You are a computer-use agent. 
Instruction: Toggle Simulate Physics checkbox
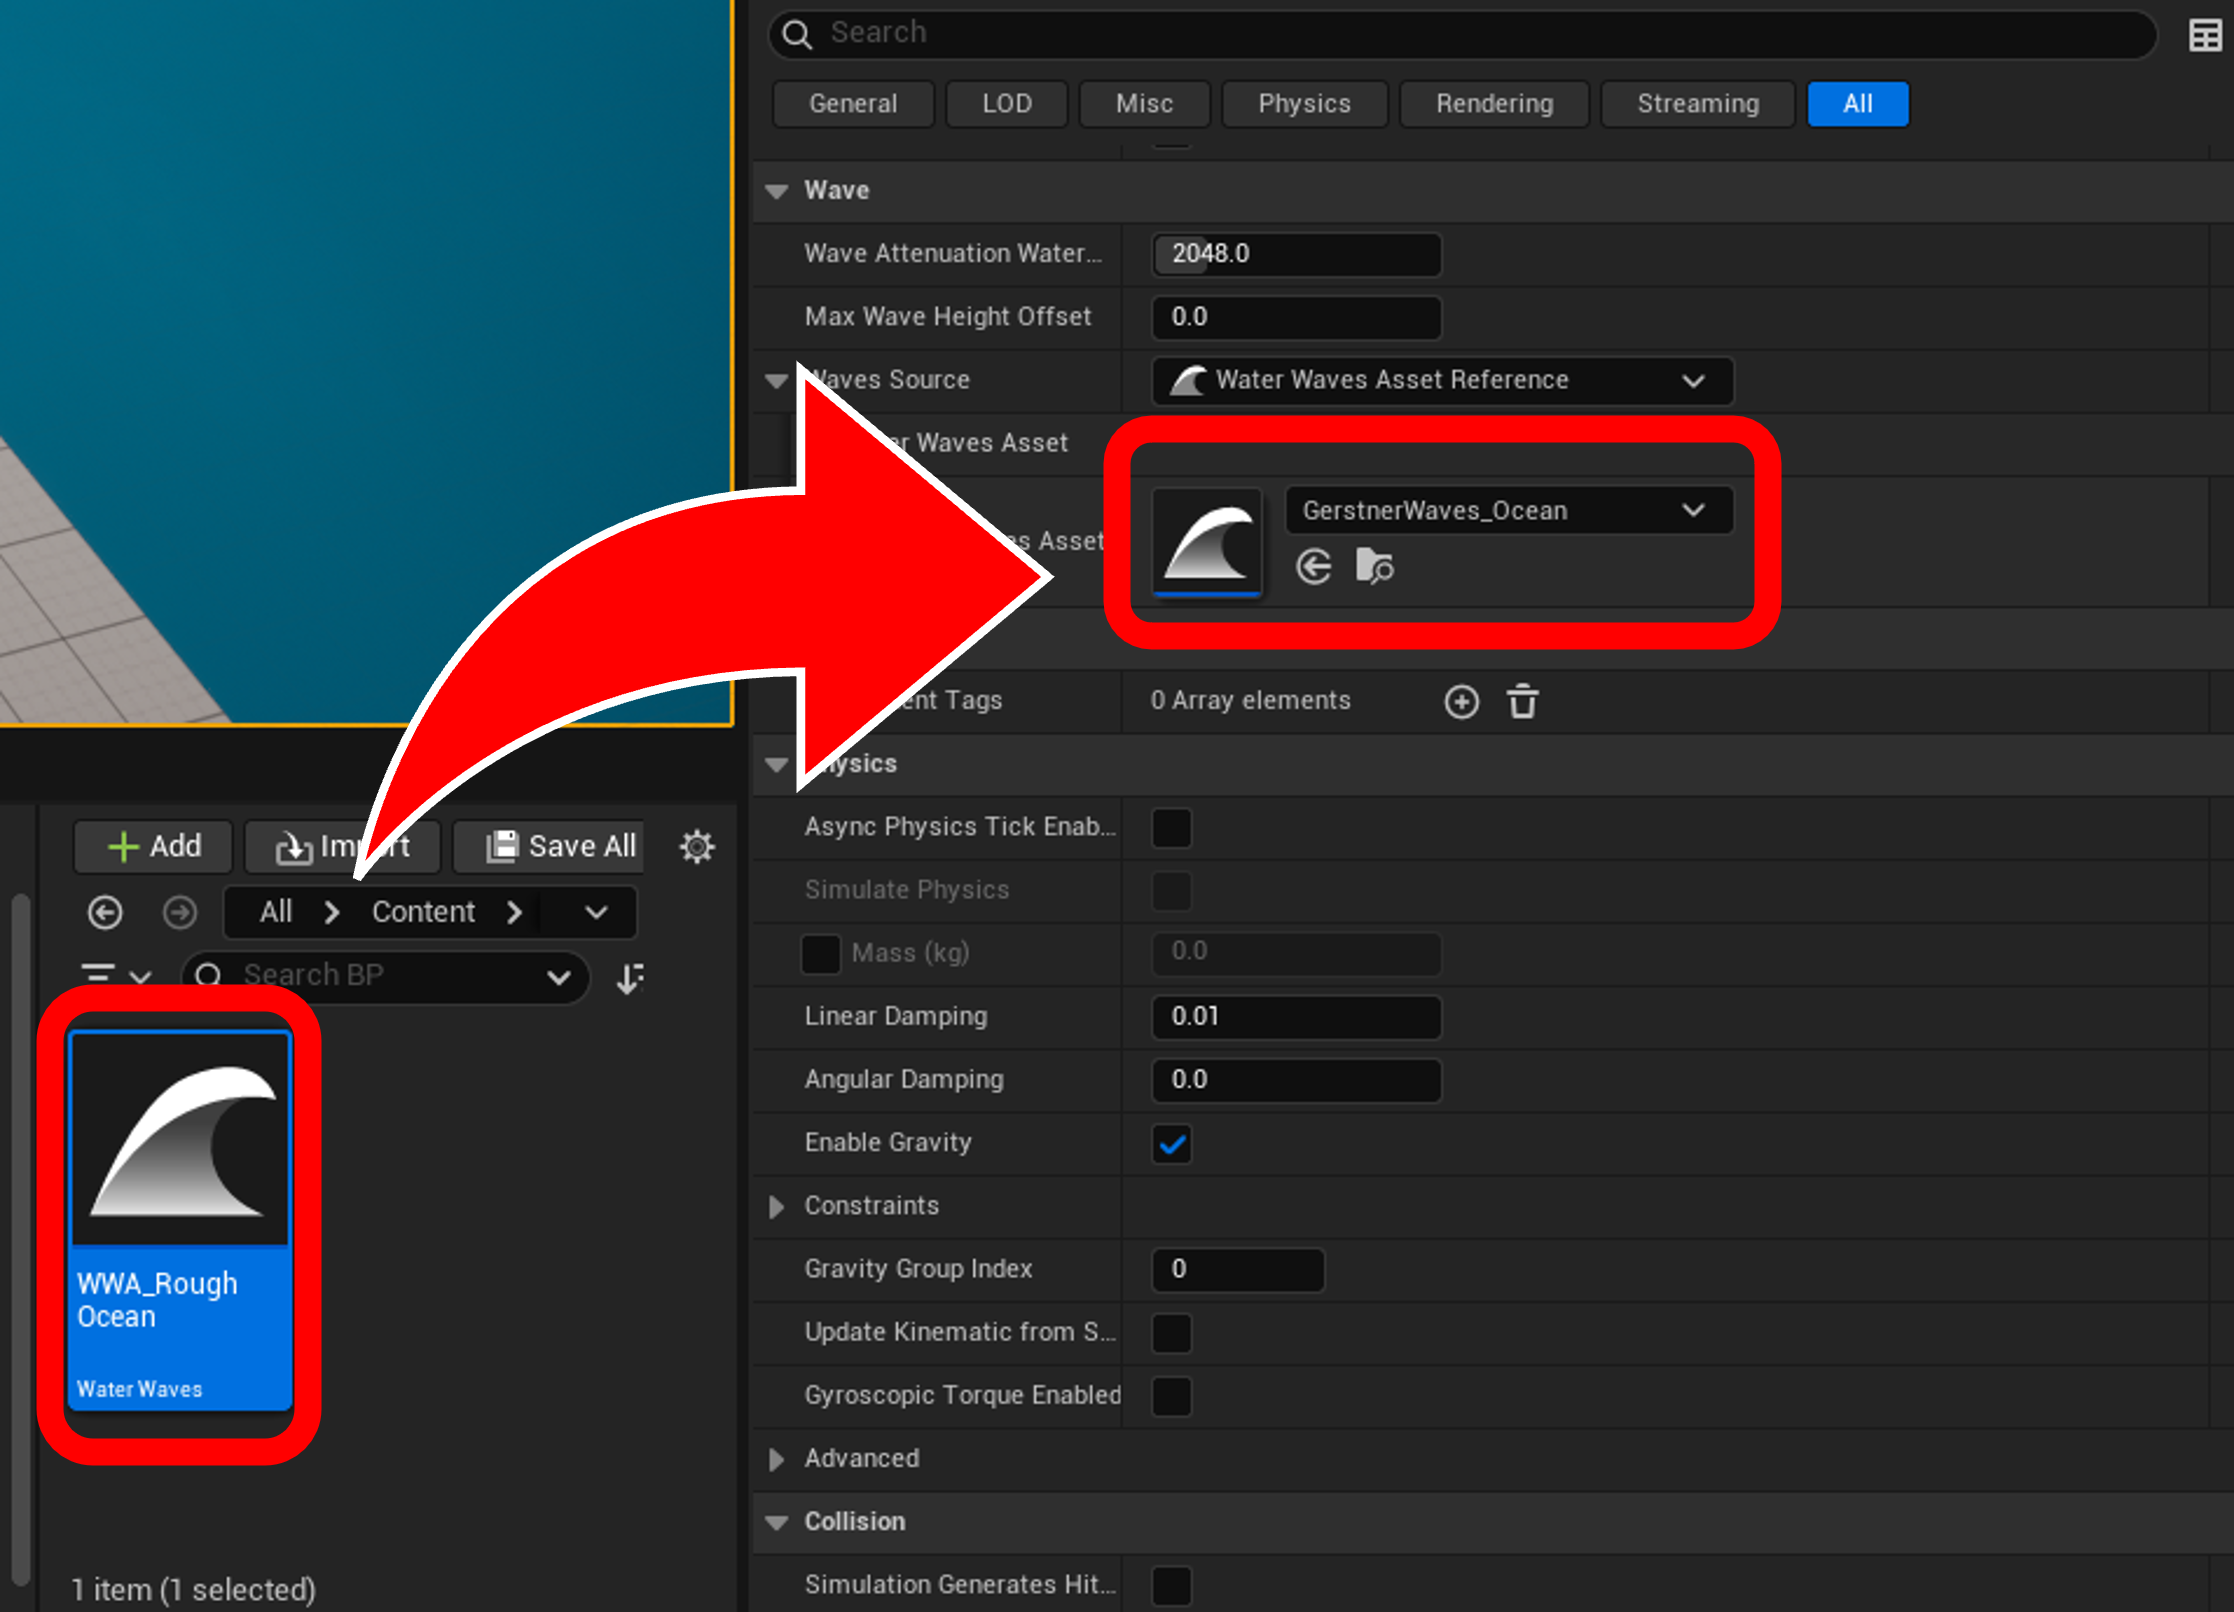coord(1171,891)
